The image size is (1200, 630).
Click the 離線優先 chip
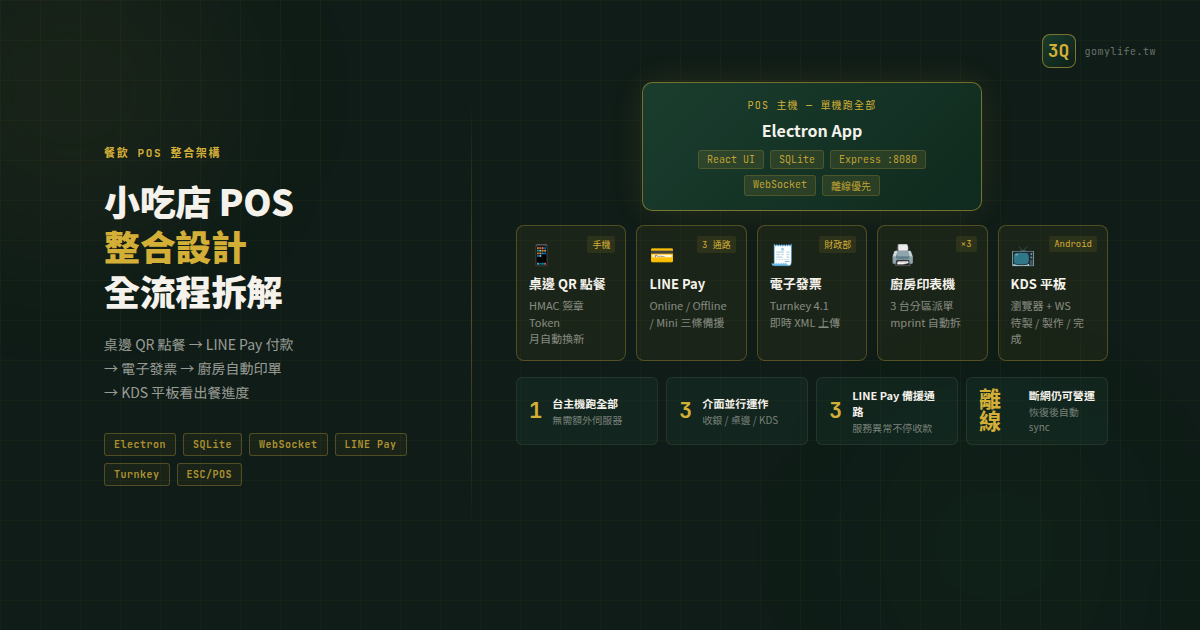(851, 185)
